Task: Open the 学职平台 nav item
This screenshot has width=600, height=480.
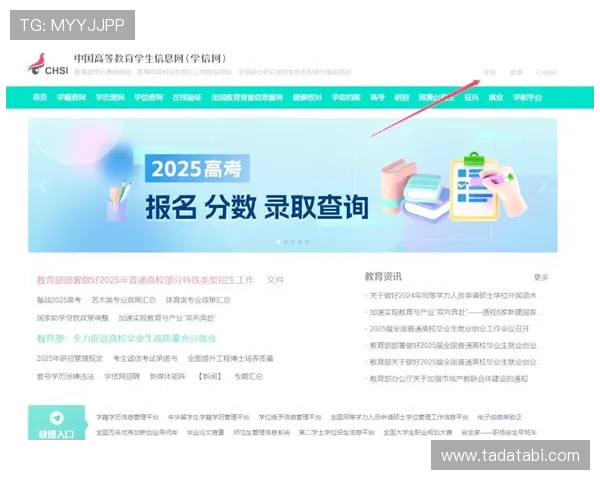Action: tap(527, 97)
